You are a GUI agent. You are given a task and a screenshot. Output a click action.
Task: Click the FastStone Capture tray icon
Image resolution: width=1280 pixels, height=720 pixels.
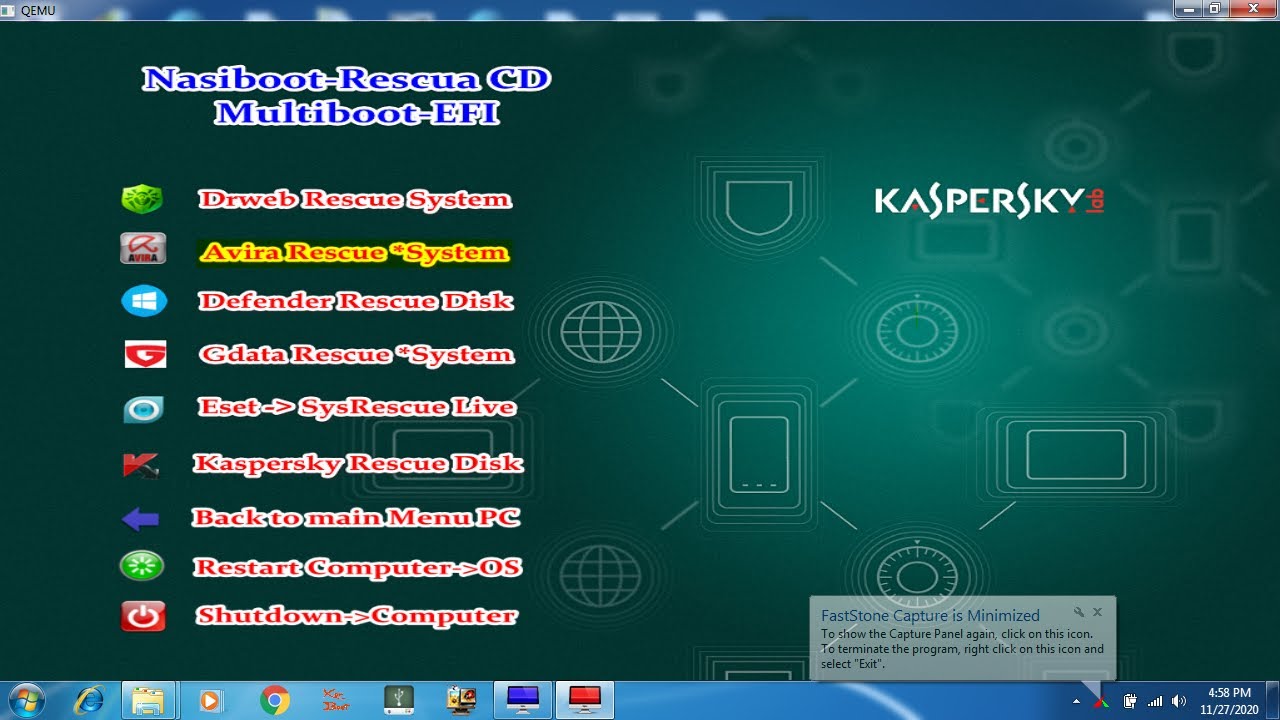[1102, 701]
